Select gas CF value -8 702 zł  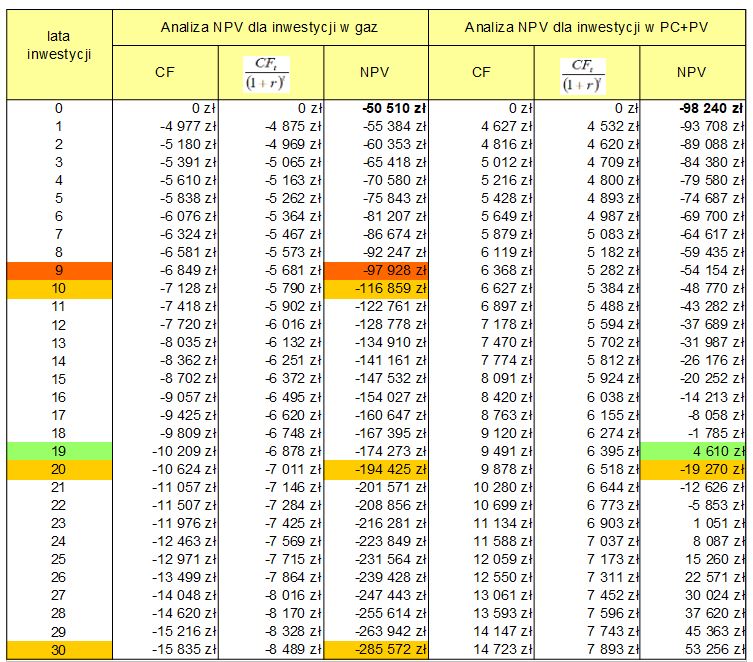coord(188,379)
